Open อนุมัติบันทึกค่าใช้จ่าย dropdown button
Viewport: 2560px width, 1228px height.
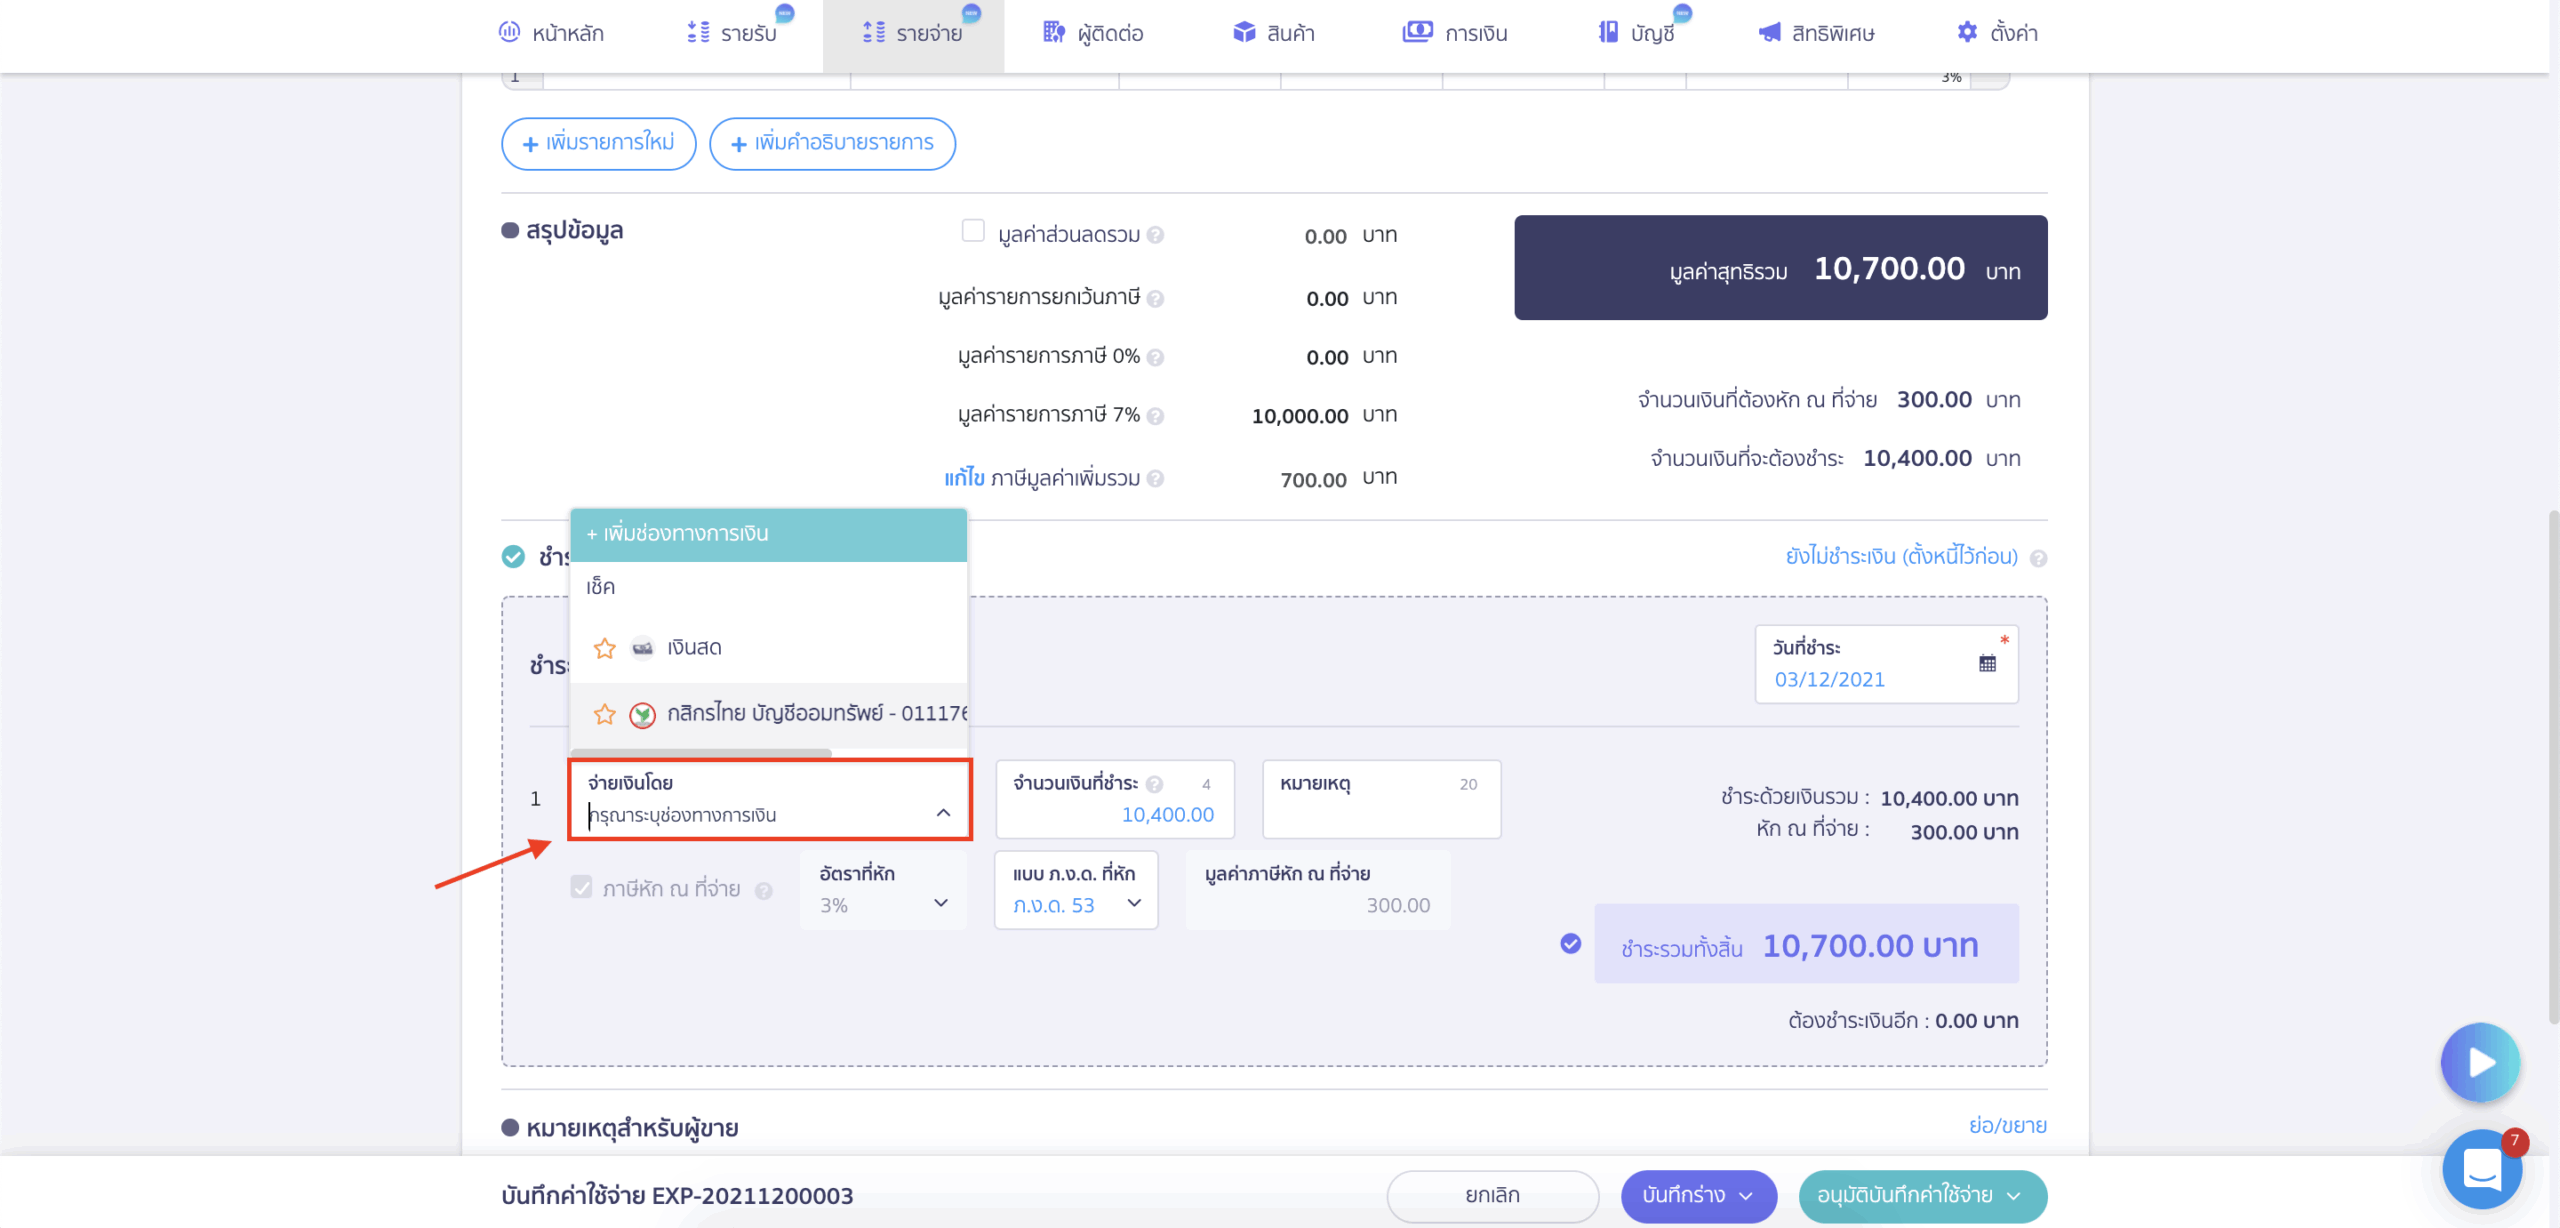tap(1922, 1196)
